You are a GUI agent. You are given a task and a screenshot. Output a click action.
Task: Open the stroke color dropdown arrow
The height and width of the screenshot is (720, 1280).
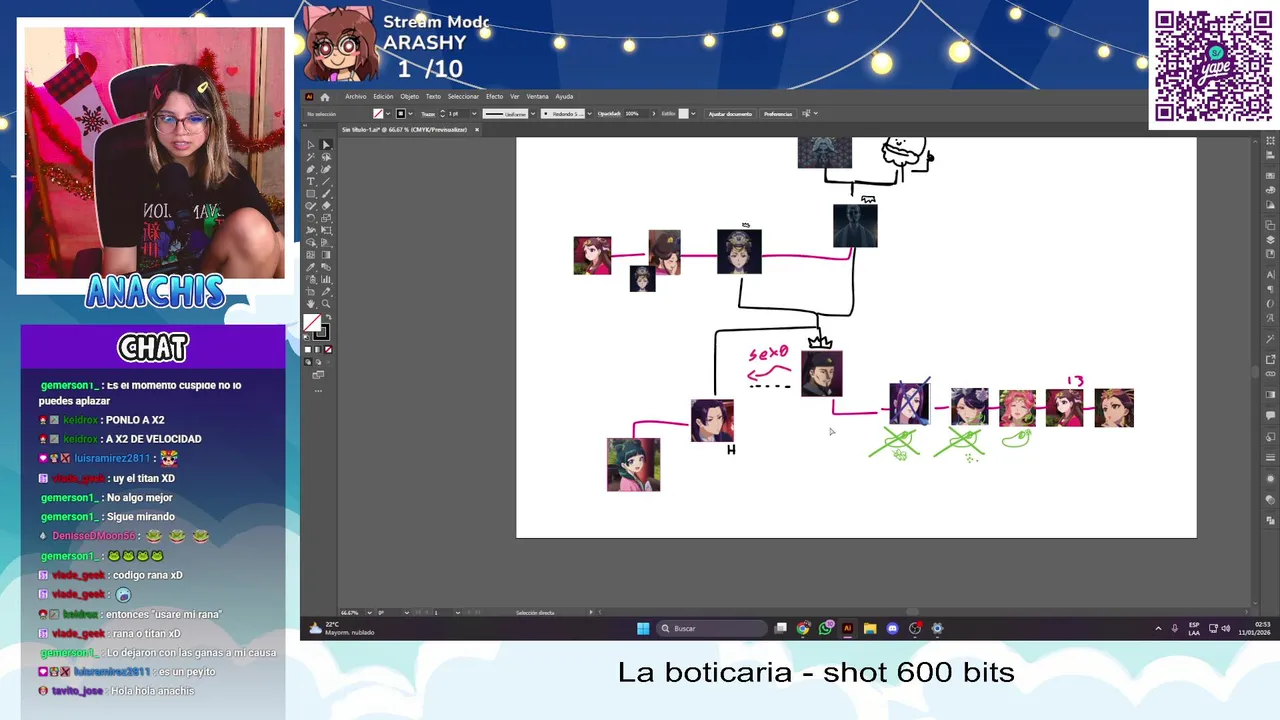point(410,113)
